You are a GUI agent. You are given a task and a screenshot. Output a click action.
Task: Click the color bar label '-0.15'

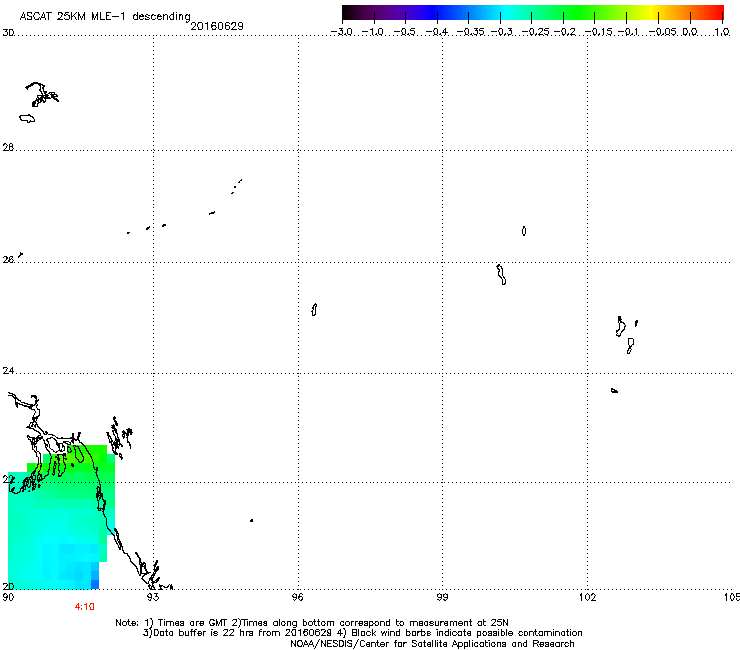coord(599,32)
